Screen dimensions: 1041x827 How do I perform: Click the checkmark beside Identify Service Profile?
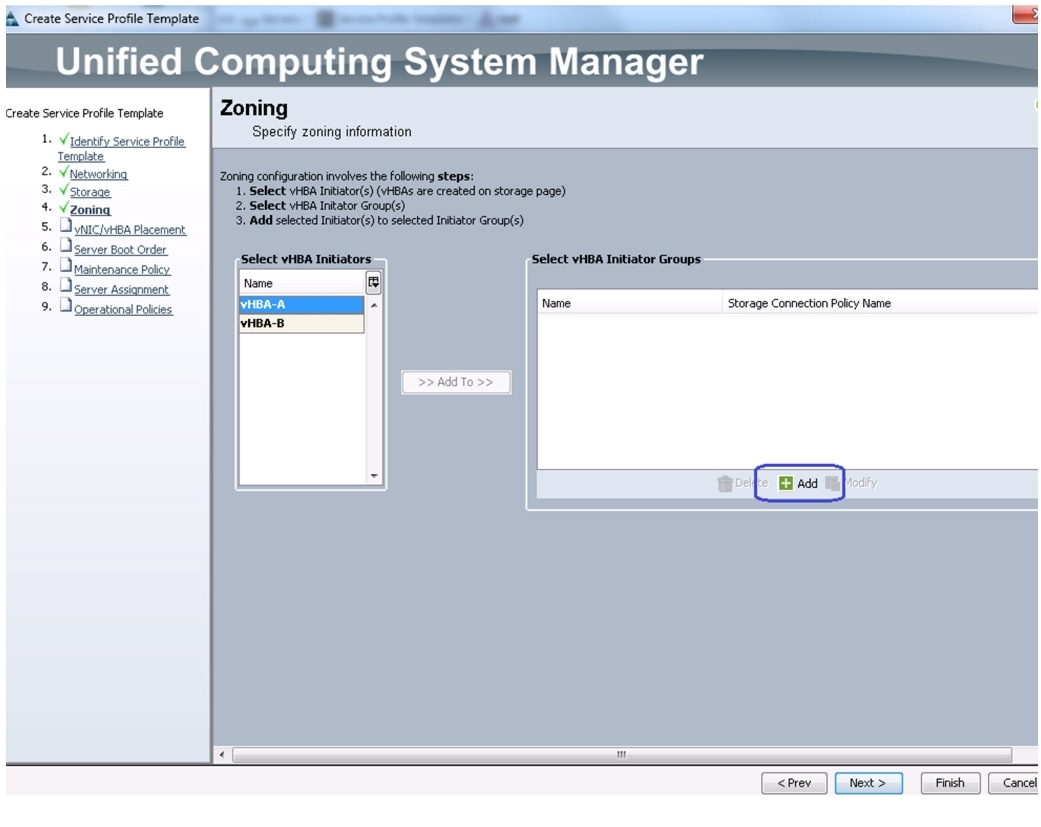[64, 139]
